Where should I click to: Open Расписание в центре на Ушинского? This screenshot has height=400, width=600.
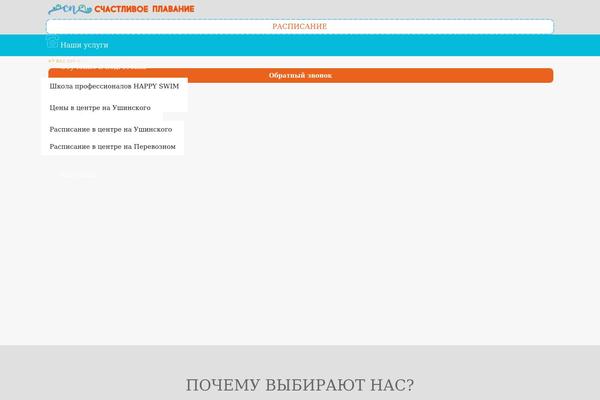click(x=111, y=129)
